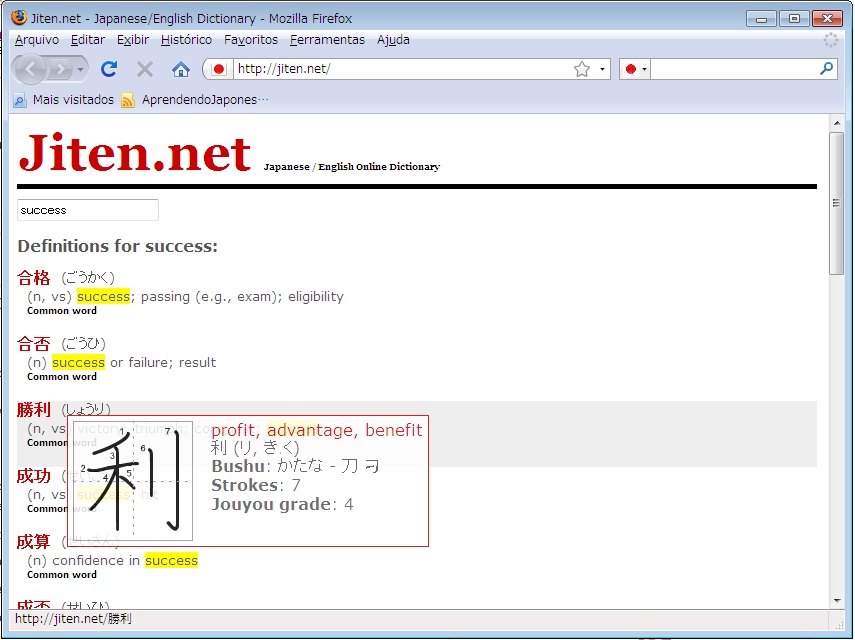Viewport: 855px width, 640px height.
Task: Click the Stop loading icon
Action: click(145, 69)
